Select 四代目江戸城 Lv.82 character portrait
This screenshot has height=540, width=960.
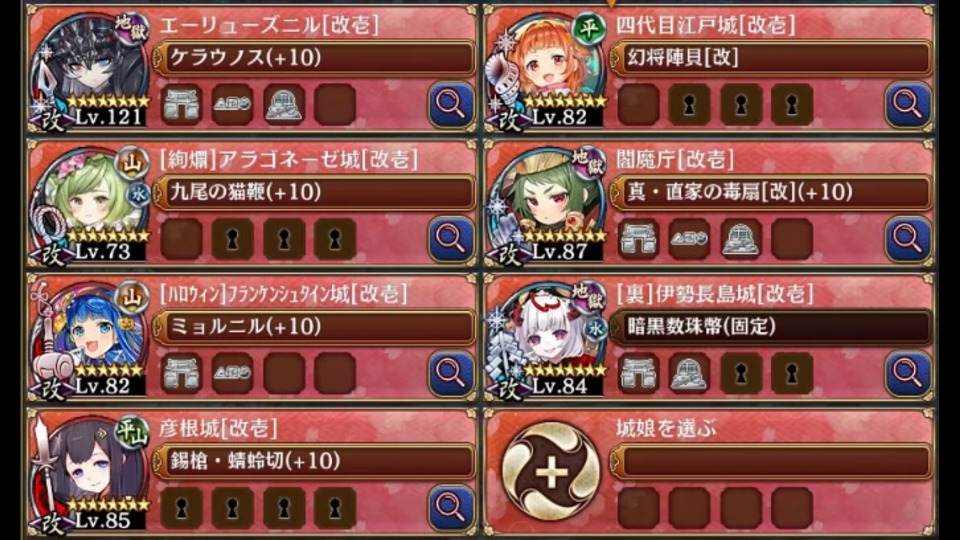tap(547, 70)
